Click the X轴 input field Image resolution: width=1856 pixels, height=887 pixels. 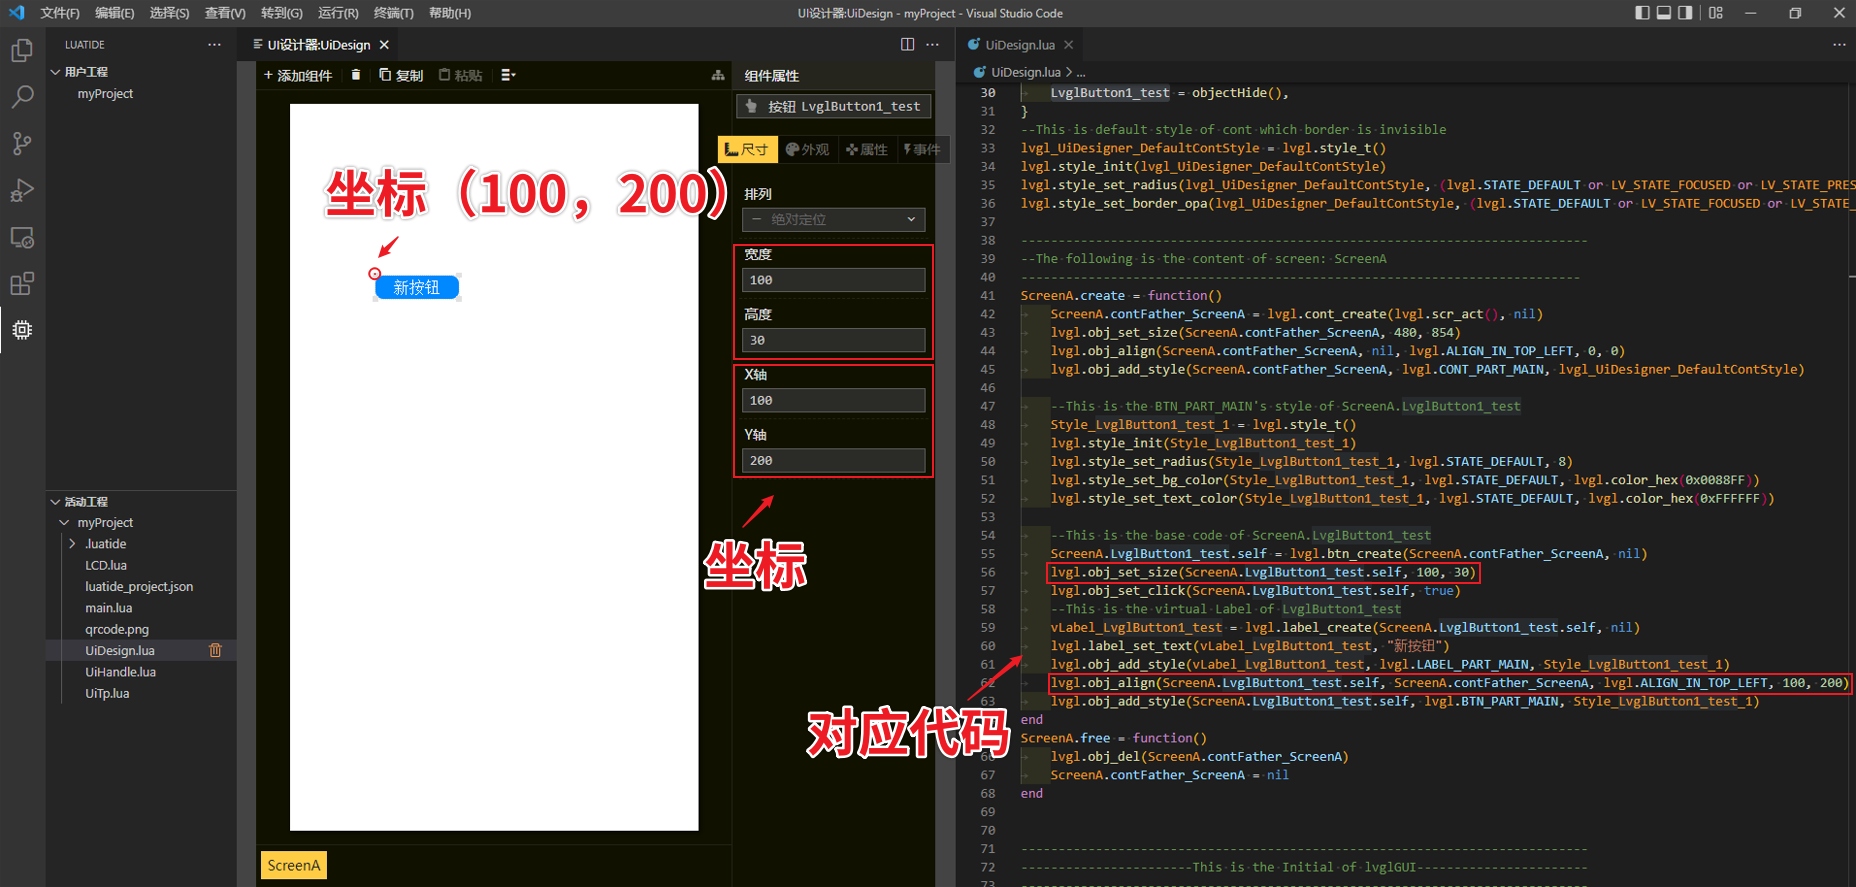click(833, 400)
